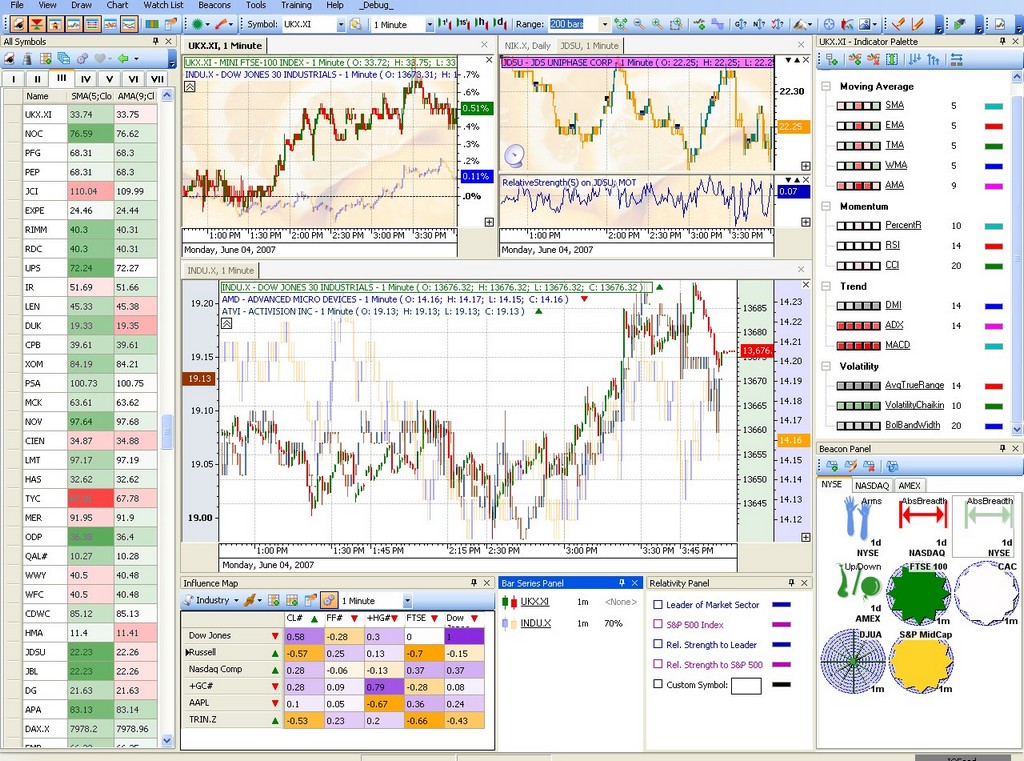Enable the Custom Symbol checkbox
1024x761 pixels.
coord(658,684)
